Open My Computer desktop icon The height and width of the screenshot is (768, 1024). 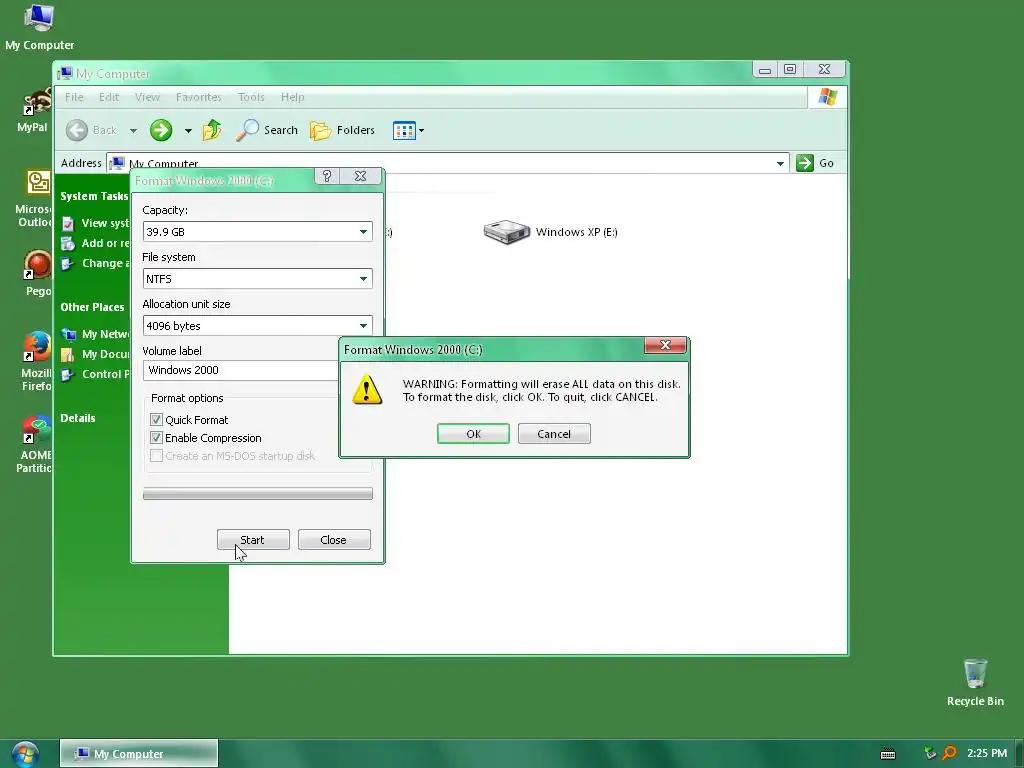(x=39, y=27)
